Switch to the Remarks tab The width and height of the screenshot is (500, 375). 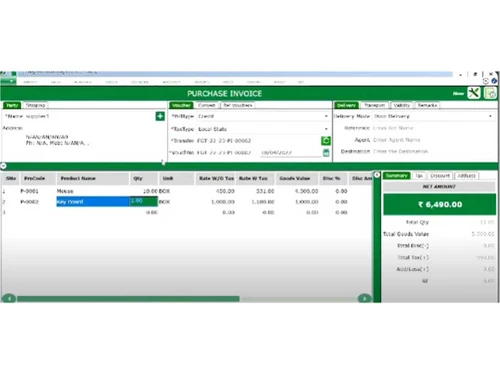coord(428,105)
